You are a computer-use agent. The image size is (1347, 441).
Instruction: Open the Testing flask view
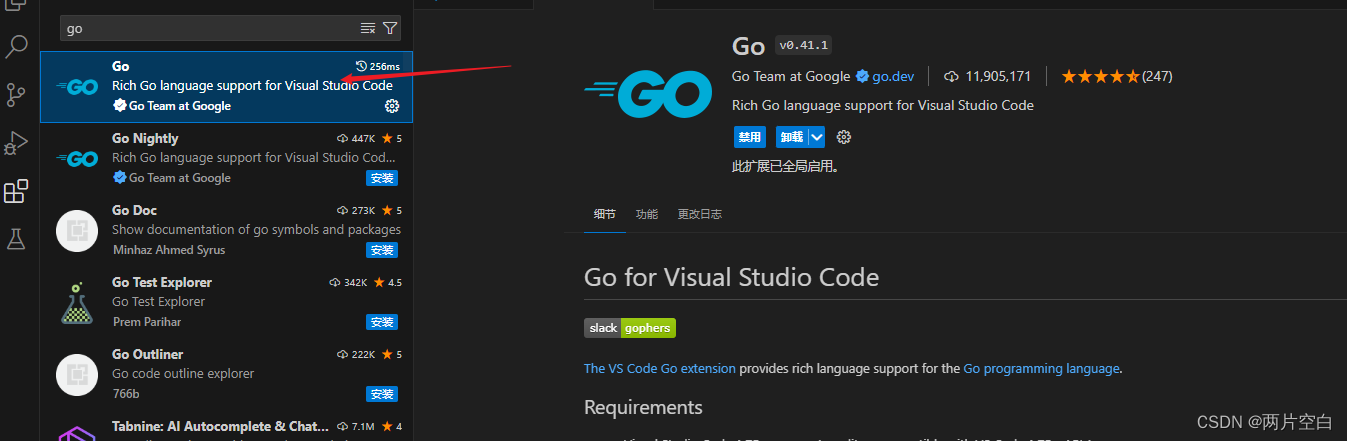click(16, 239)
